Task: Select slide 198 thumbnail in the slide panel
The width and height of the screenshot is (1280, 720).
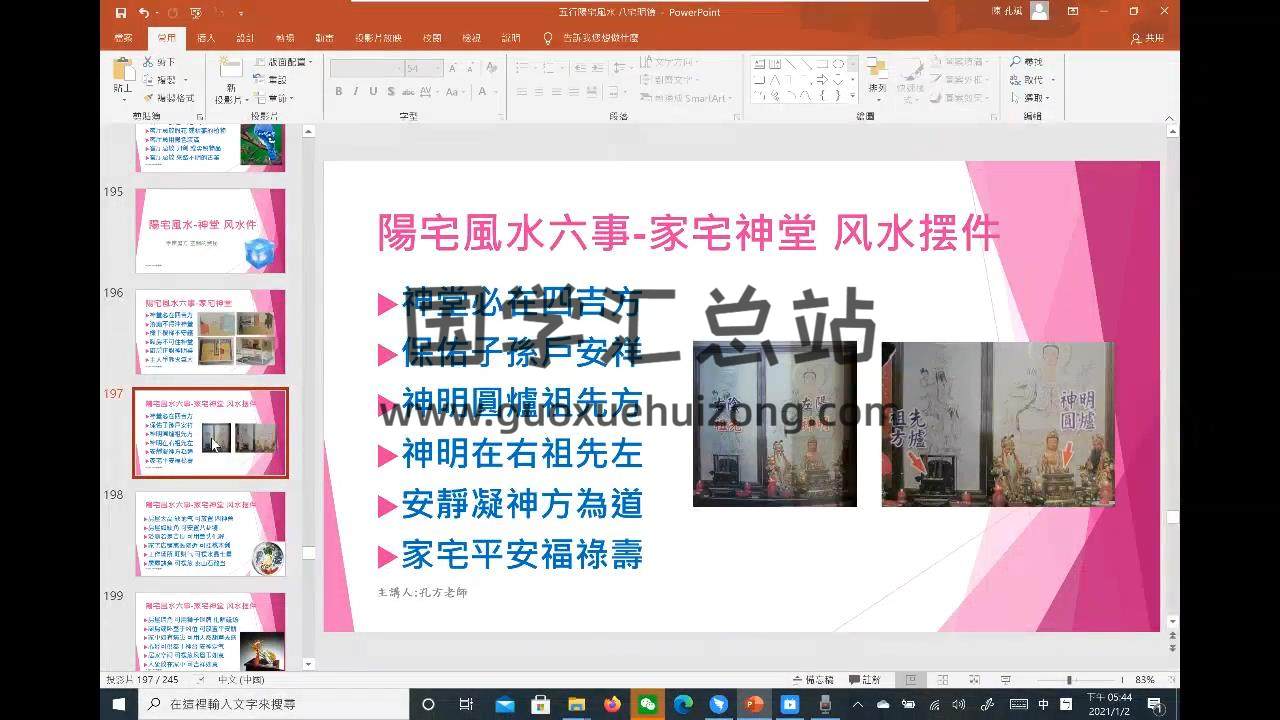Action: click(x=211, y=534)
